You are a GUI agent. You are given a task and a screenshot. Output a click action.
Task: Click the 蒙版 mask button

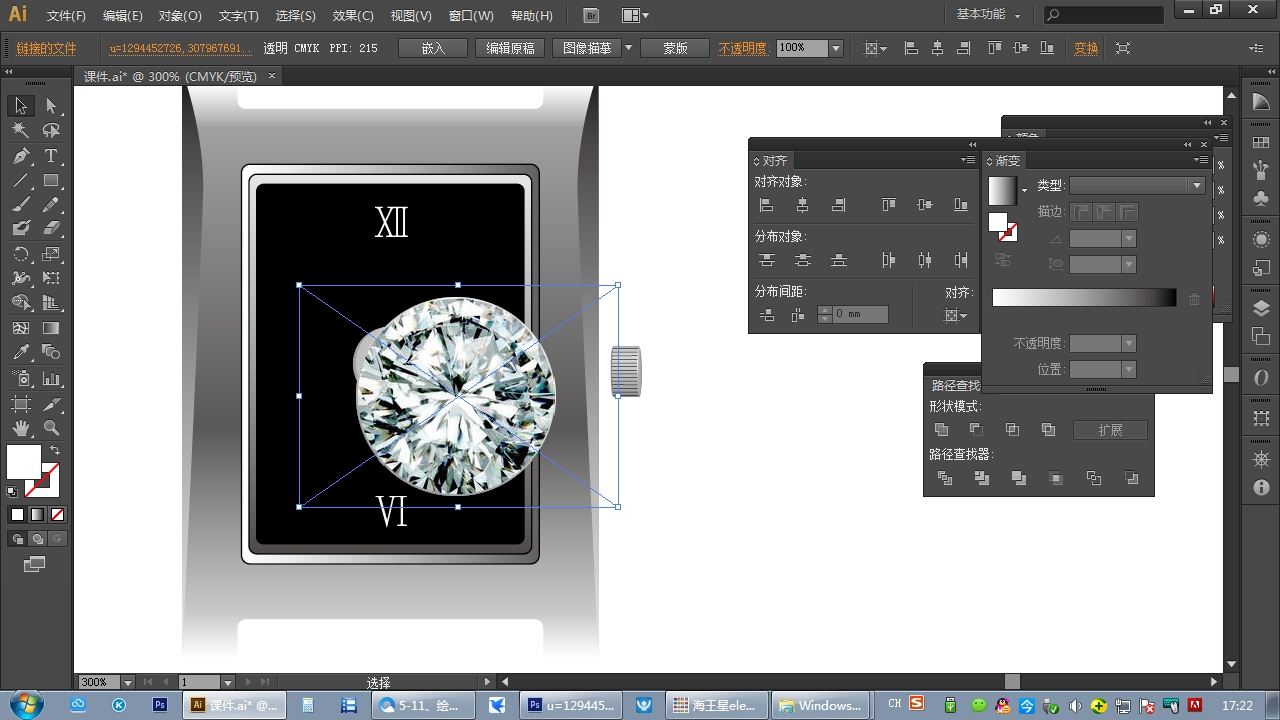click(676, 48)
